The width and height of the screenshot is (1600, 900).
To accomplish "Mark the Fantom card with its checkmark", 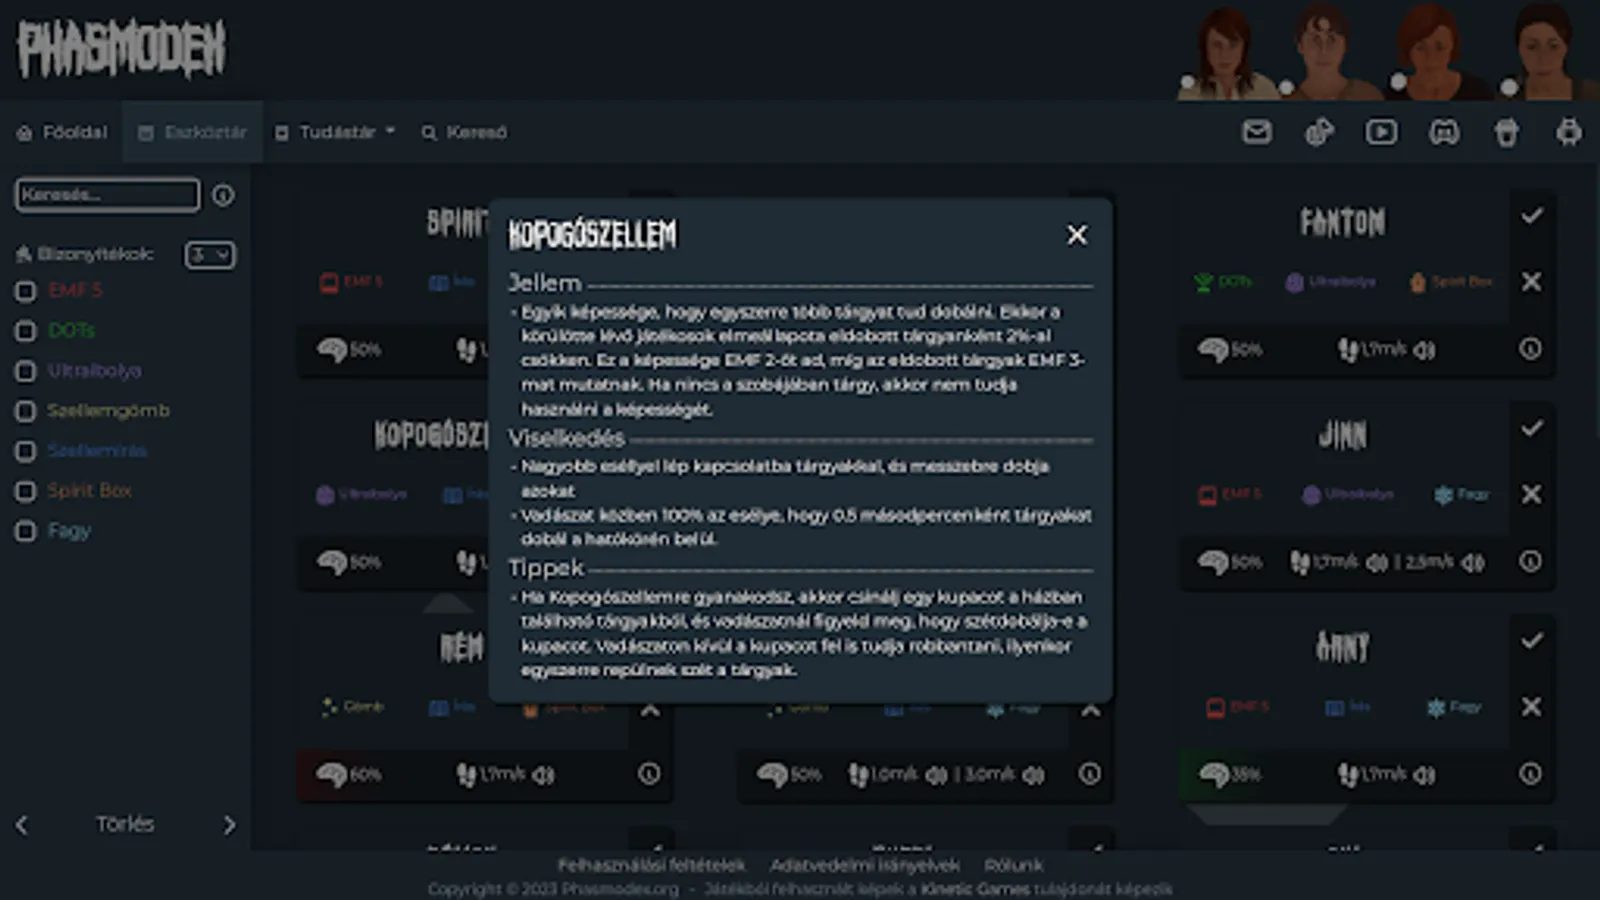I will [x=1531, y=215].
